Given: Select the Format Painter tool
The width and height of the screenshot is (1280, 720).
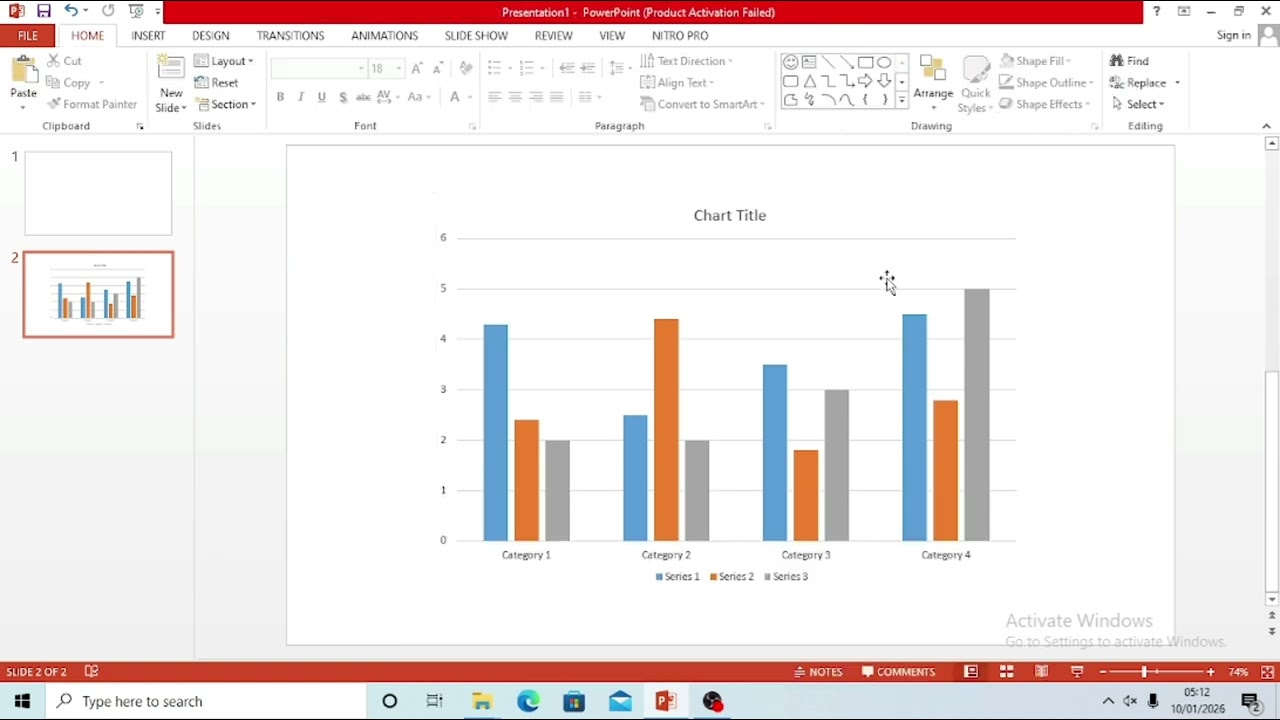Looking at the screenshot, I should (x=92, y=104).
